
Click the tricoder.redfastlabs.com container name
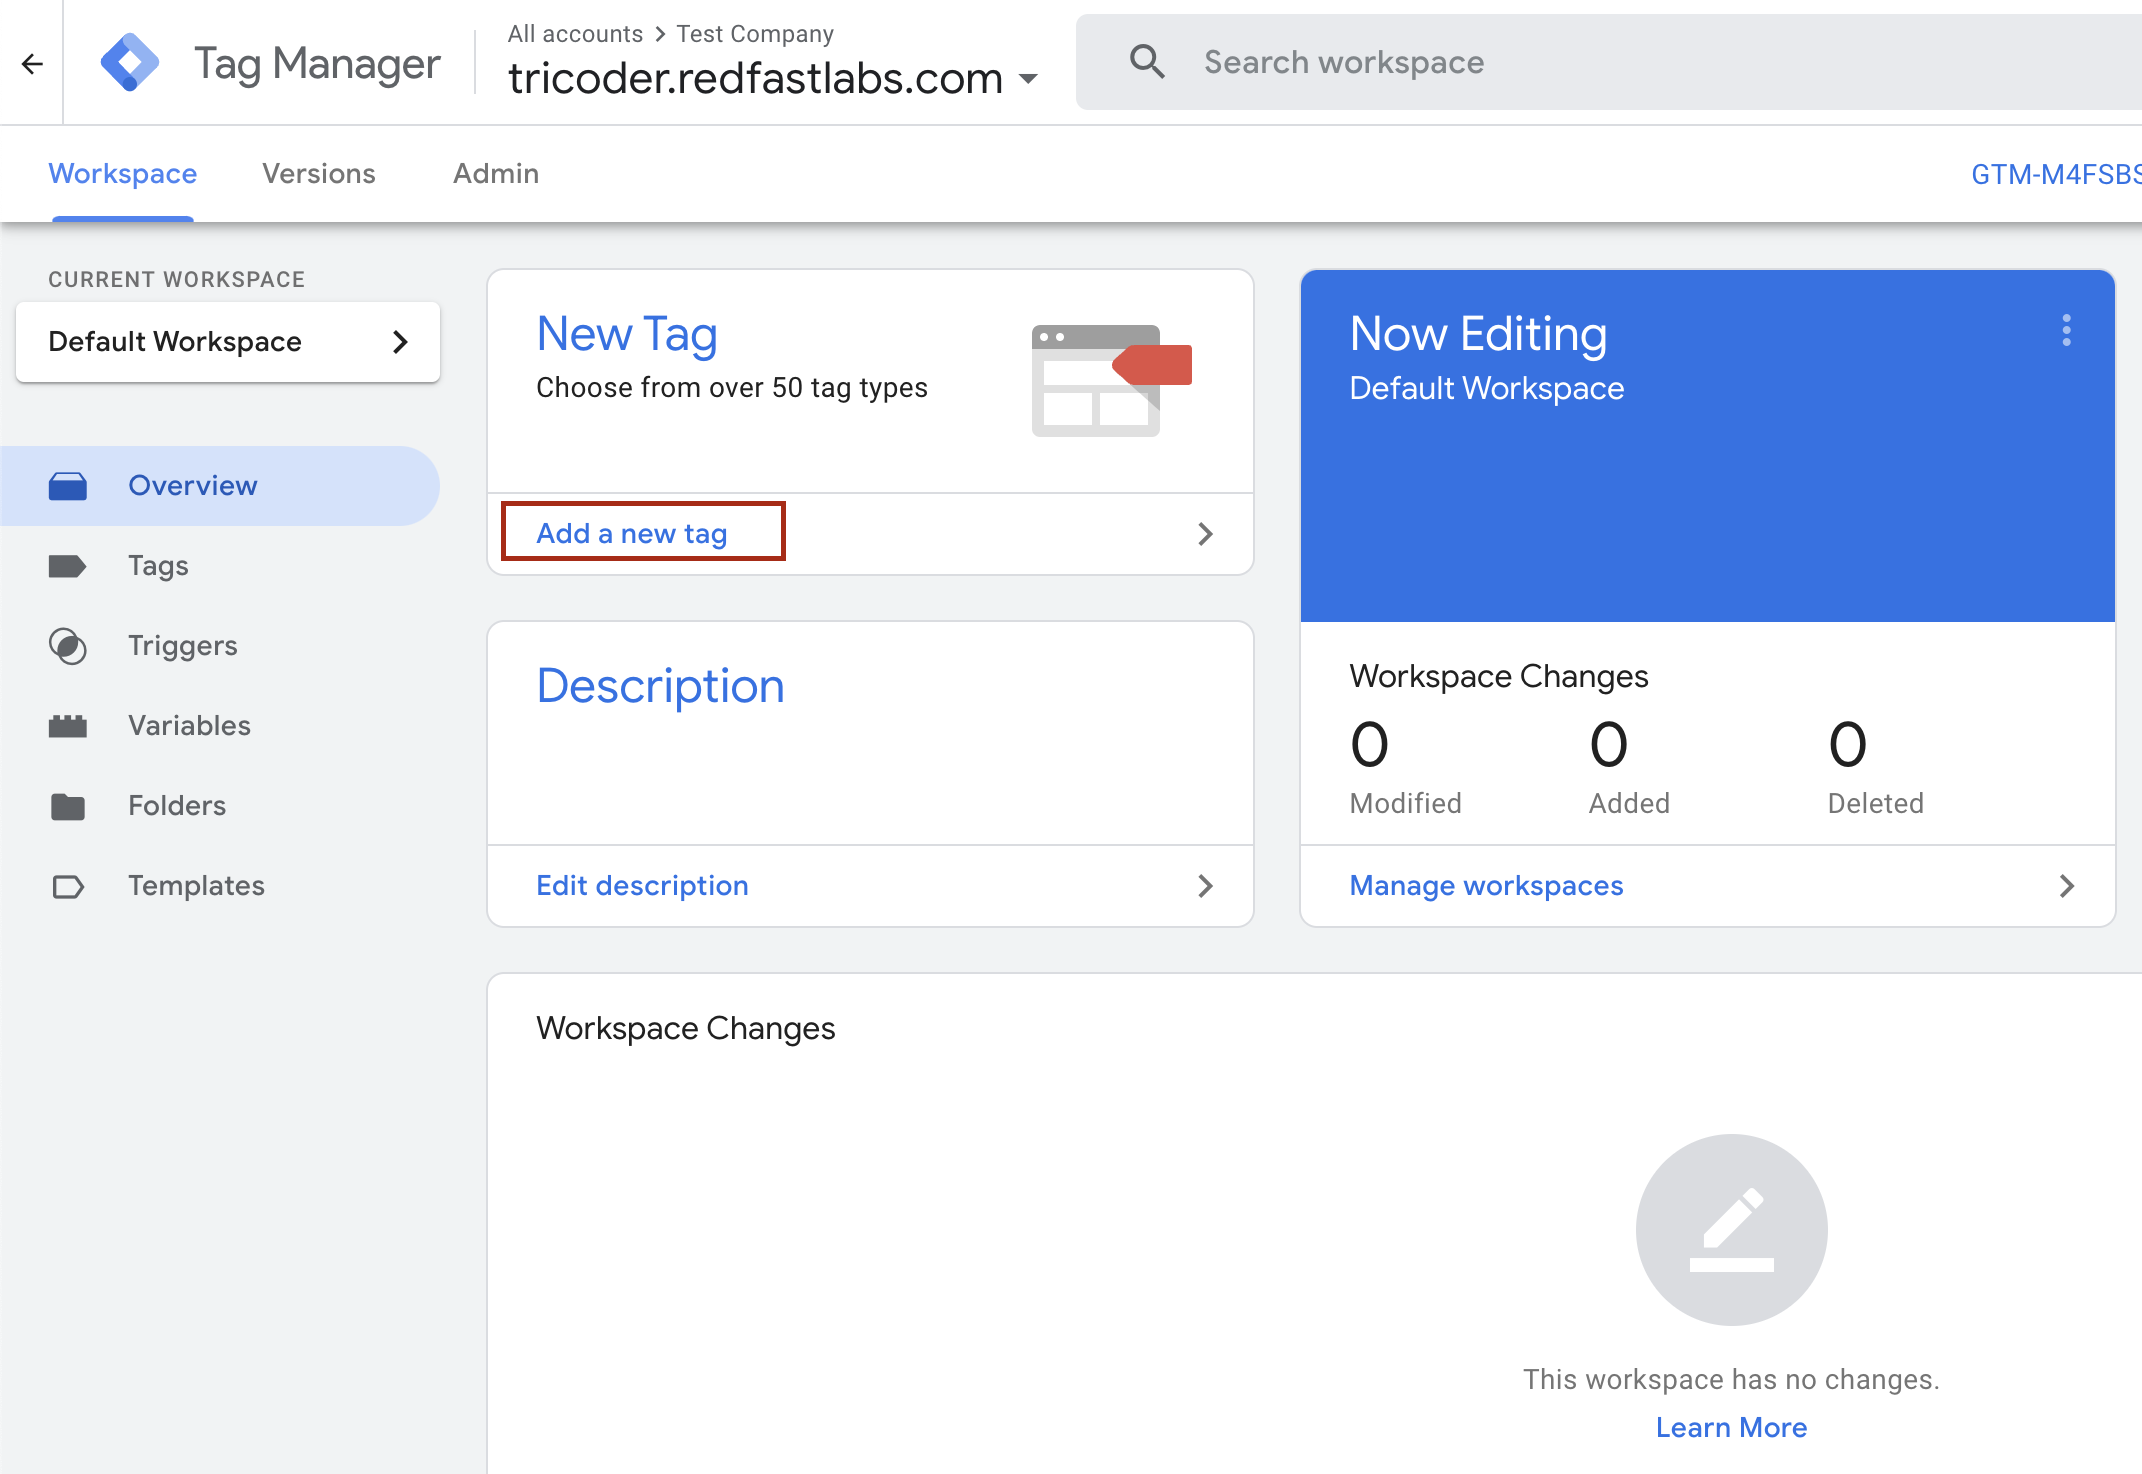pos(755,78)
